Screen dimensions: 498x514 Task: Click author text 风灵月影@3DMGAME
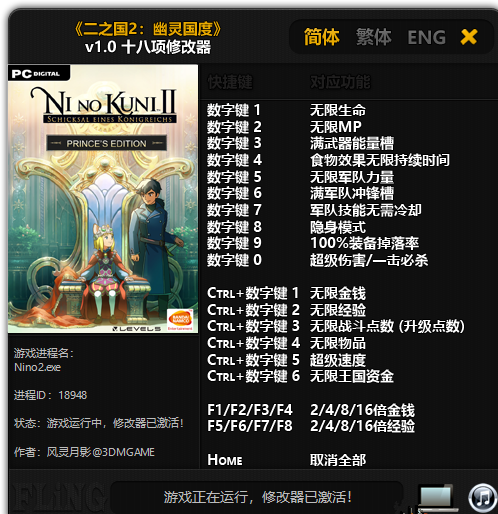(100, 452)
